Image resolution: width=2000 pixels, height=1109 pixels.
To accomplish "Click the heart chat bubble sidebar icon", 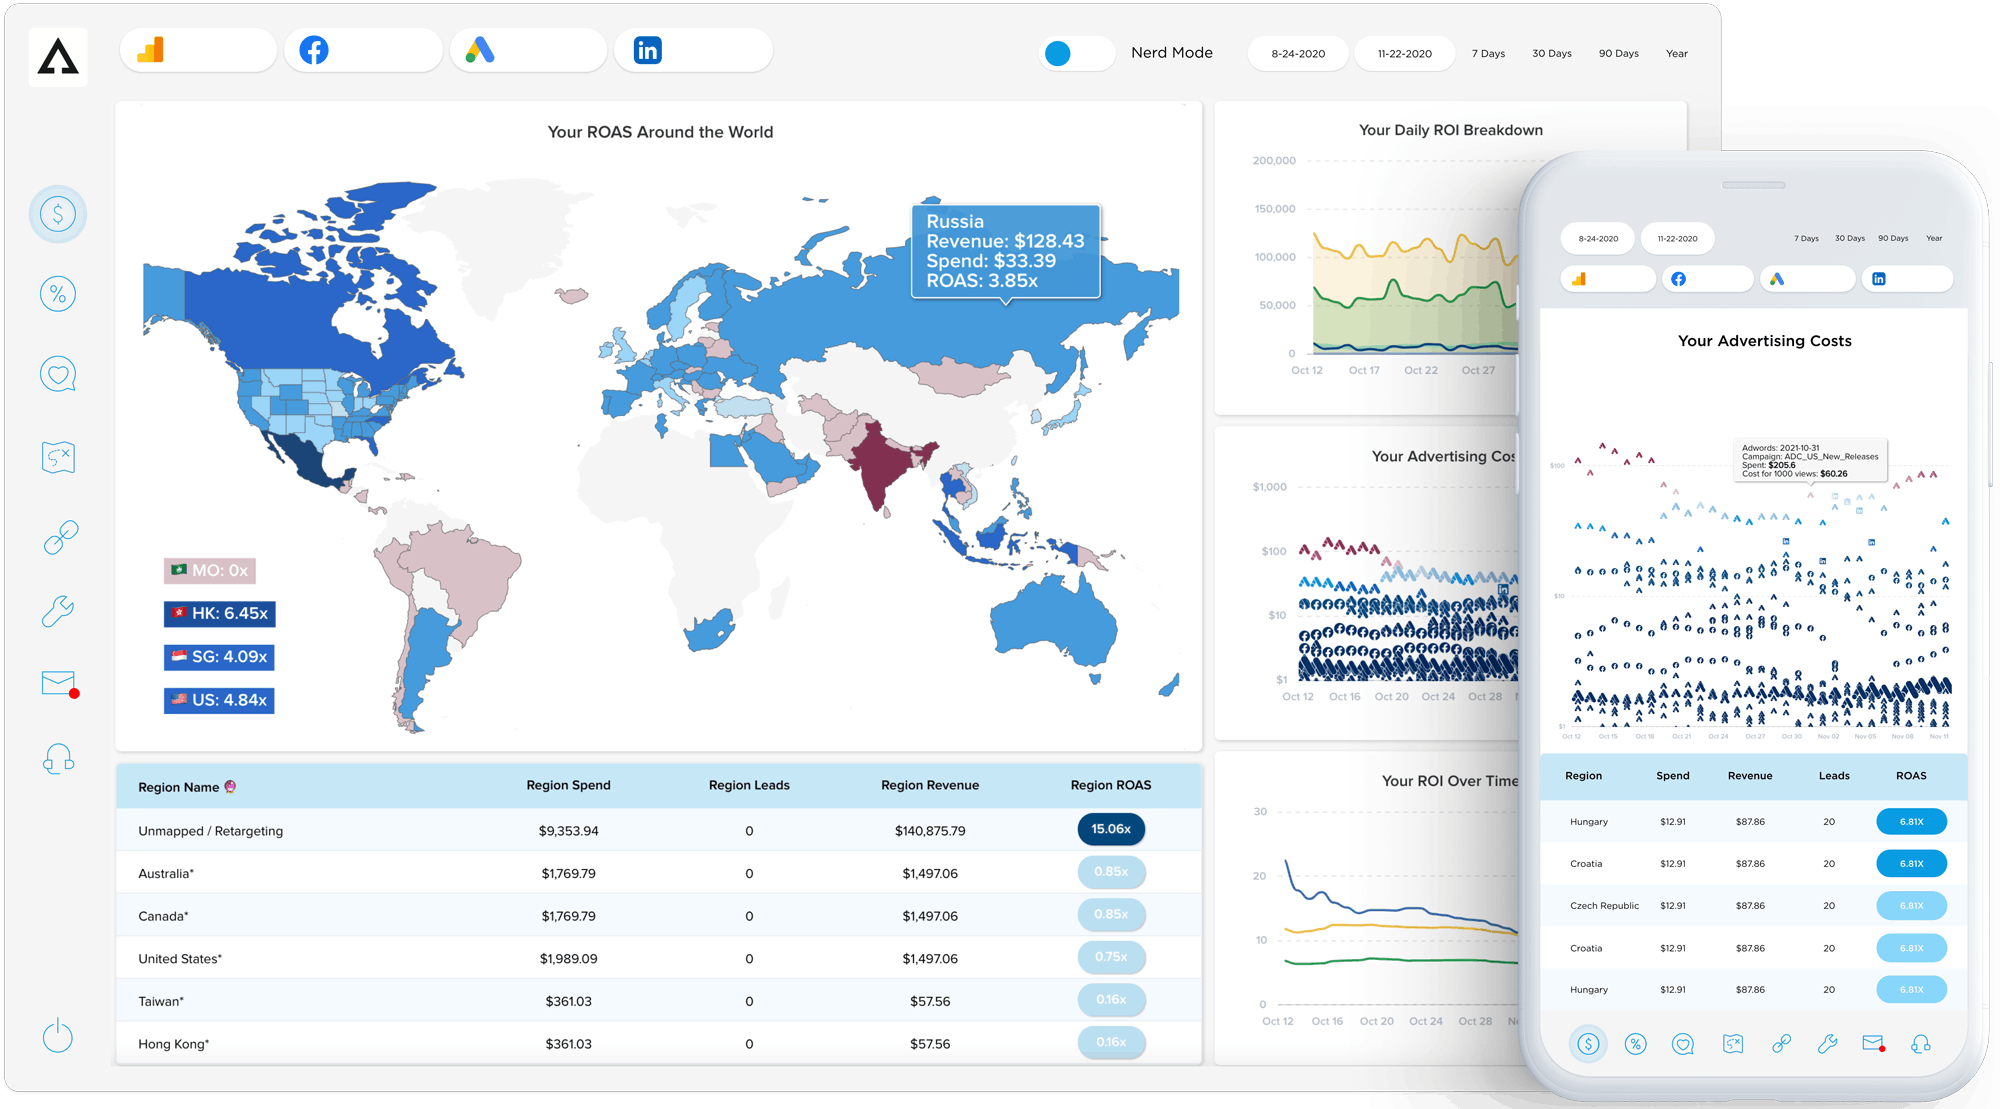I will (58, 375).
